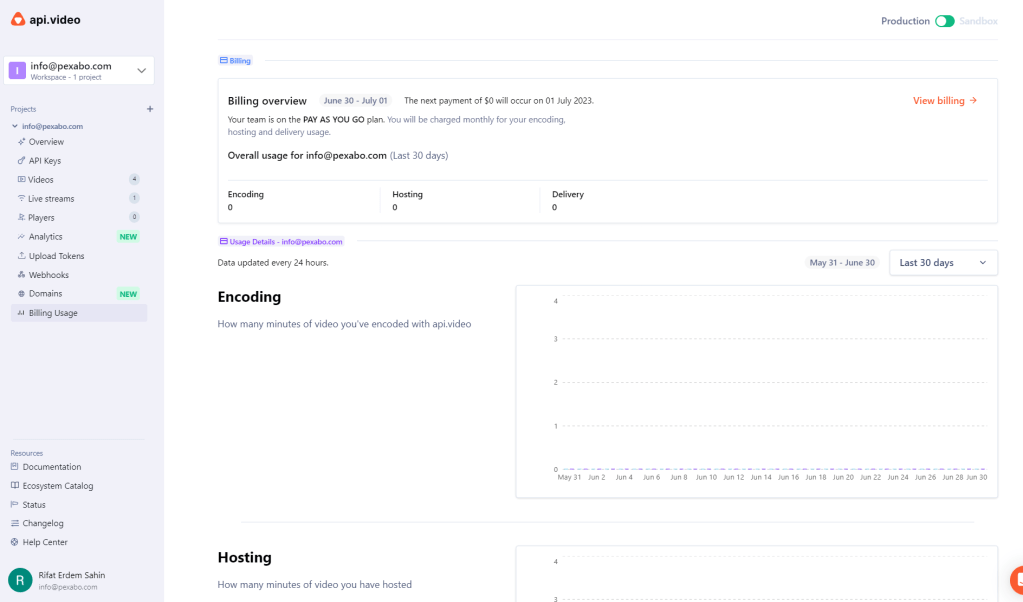Screen dimensions: 1023x602
Task: Select the Billing Usage menu item
Action: (x=79, y=313)
